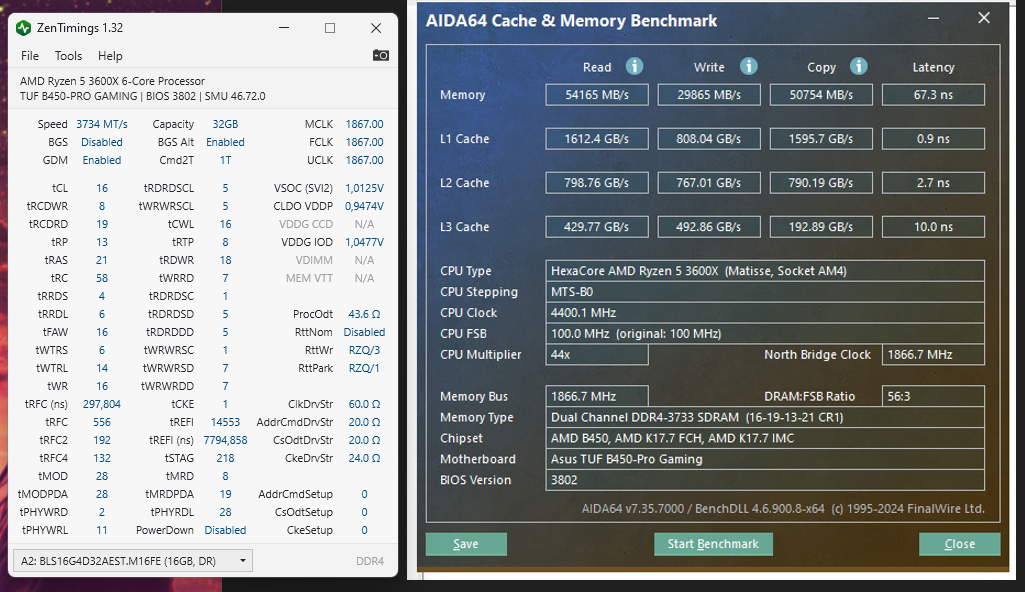Viewport: 1025px width, 592px height.
Task: Click the North Bridge Clock 1866.7 MHz field
Action: (x=933, y=354)
